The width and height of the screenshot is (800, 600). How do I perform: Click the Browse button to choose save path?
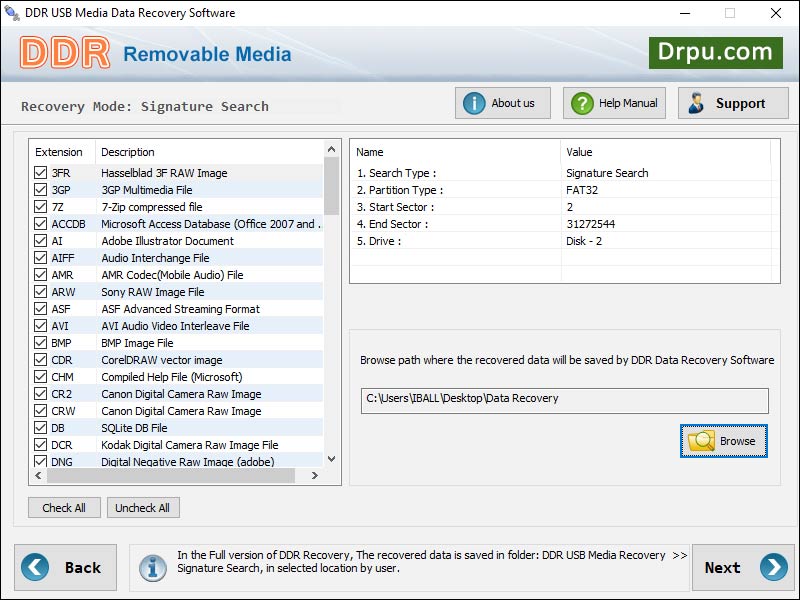coord(723,440)
